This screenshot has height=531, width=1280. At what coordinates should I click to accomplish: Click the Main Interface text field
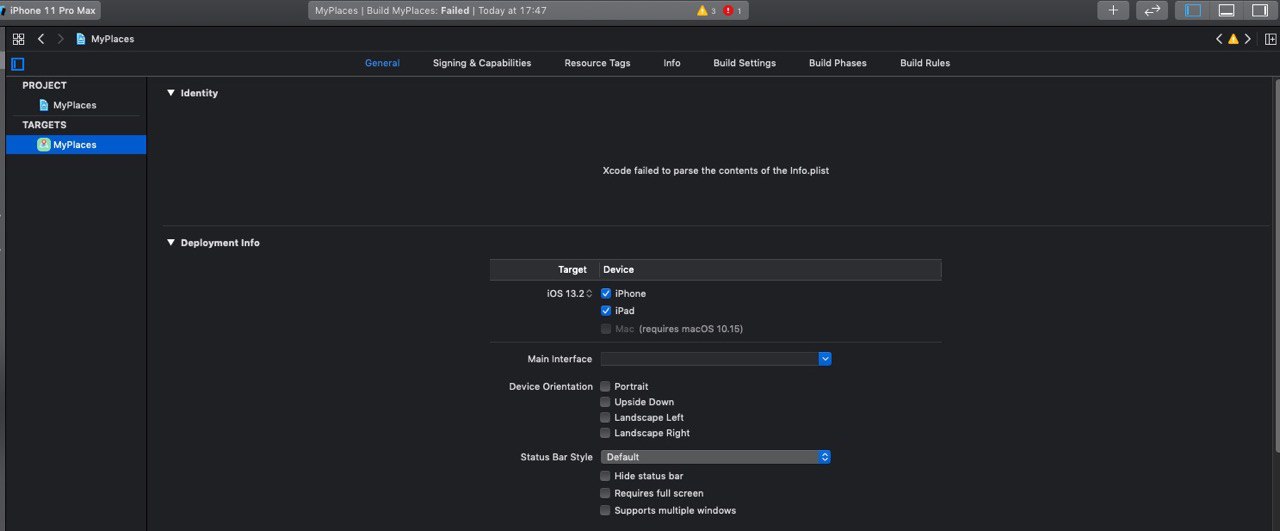point(709,358)
